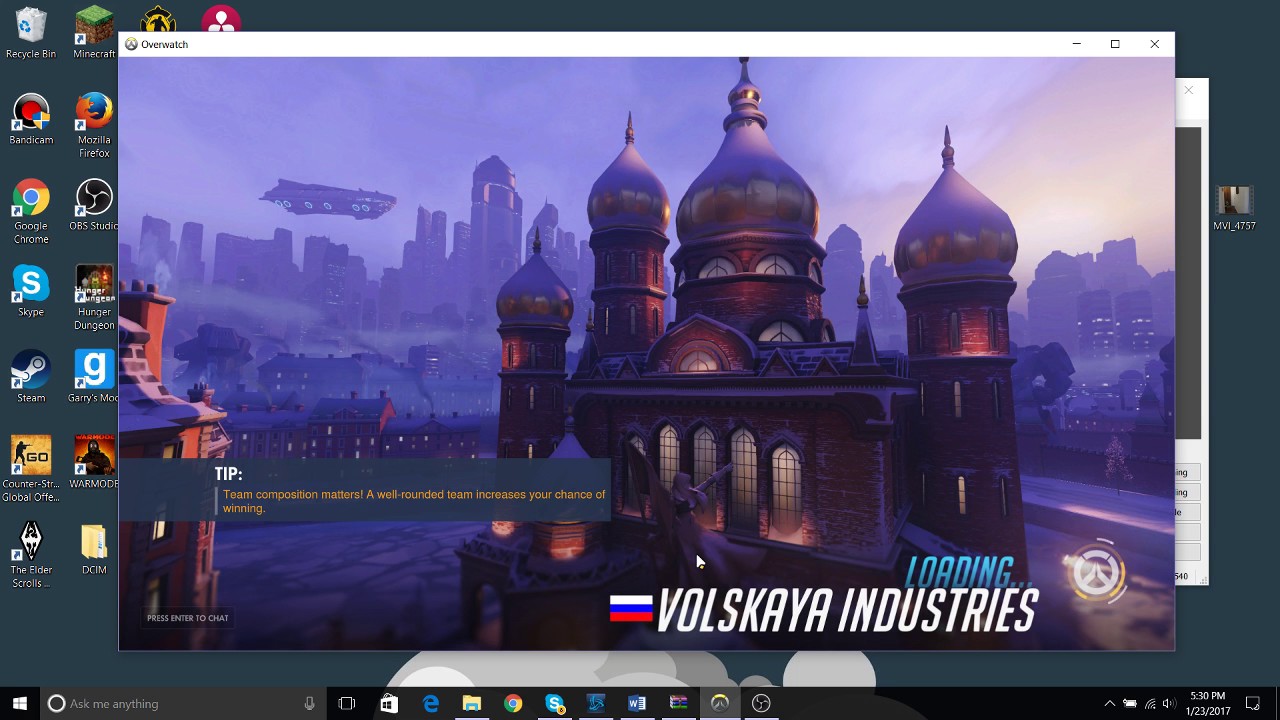The width and height of the screenshot is (1280, 720).
Task: Launch Microsoft Edge from the taskbar
Action: [430, 703]
